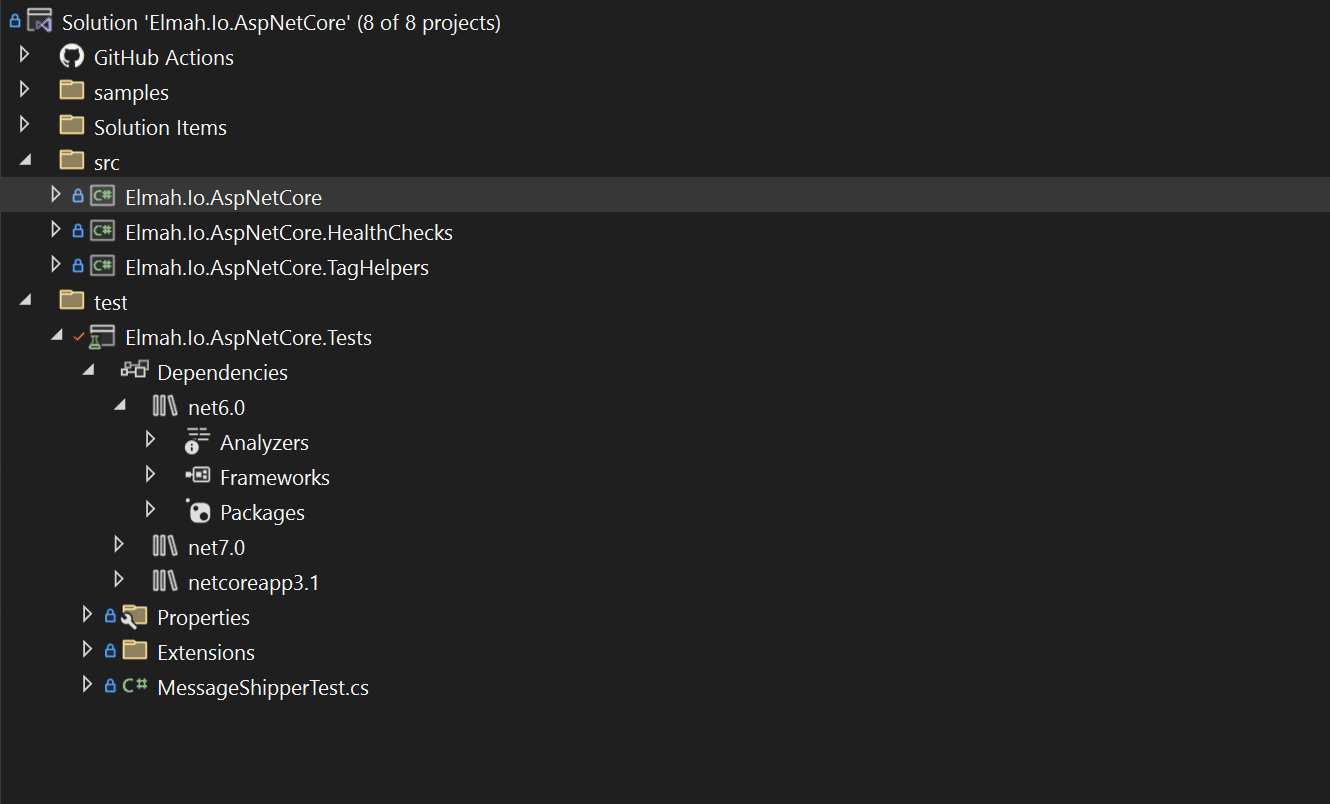Click the solution icon at the top
The height and width of the screenshot is (804, 1330).
coord(38,20)
